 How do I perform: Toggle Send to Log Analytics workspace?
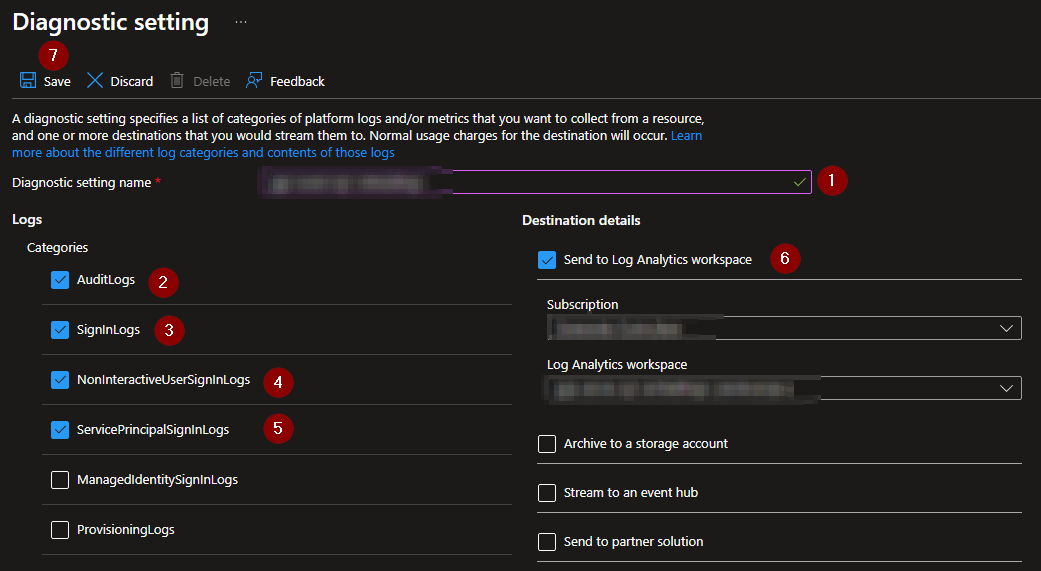point(547,260)
